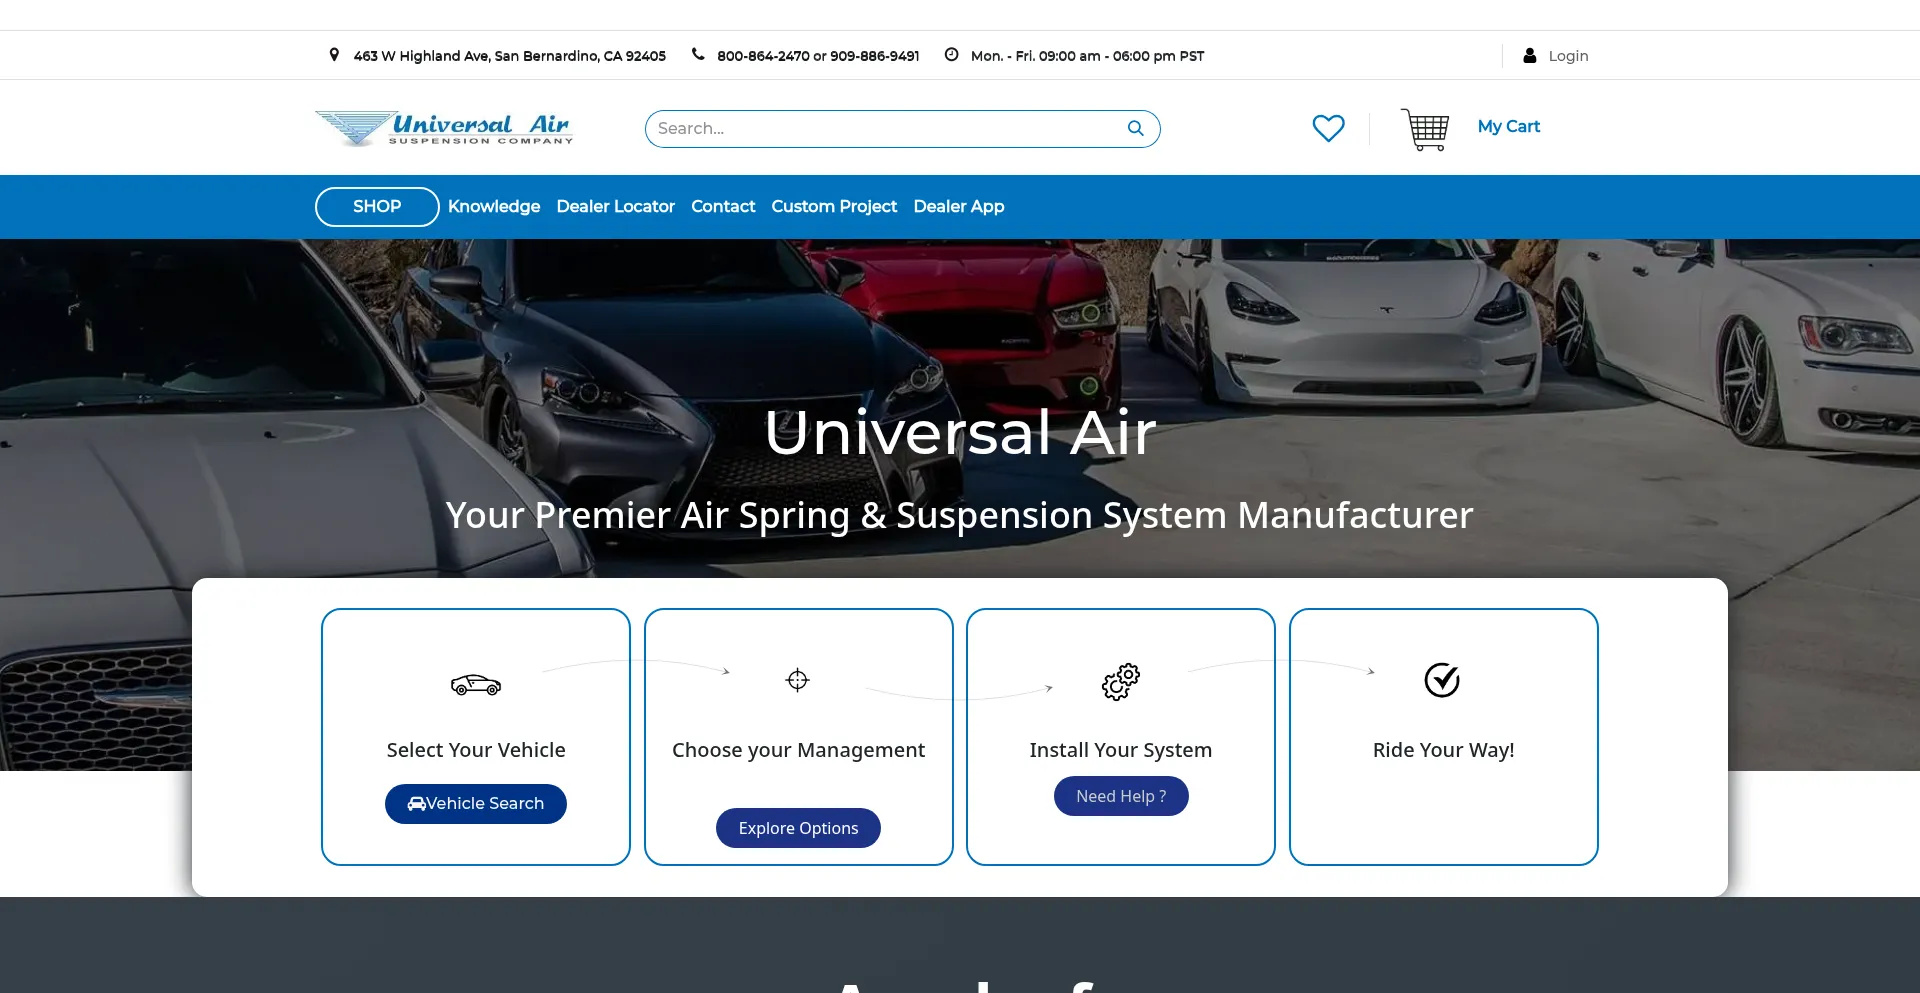Open the wishlist heart icon
The image size is (1920, 993).
pos(1328,128)
